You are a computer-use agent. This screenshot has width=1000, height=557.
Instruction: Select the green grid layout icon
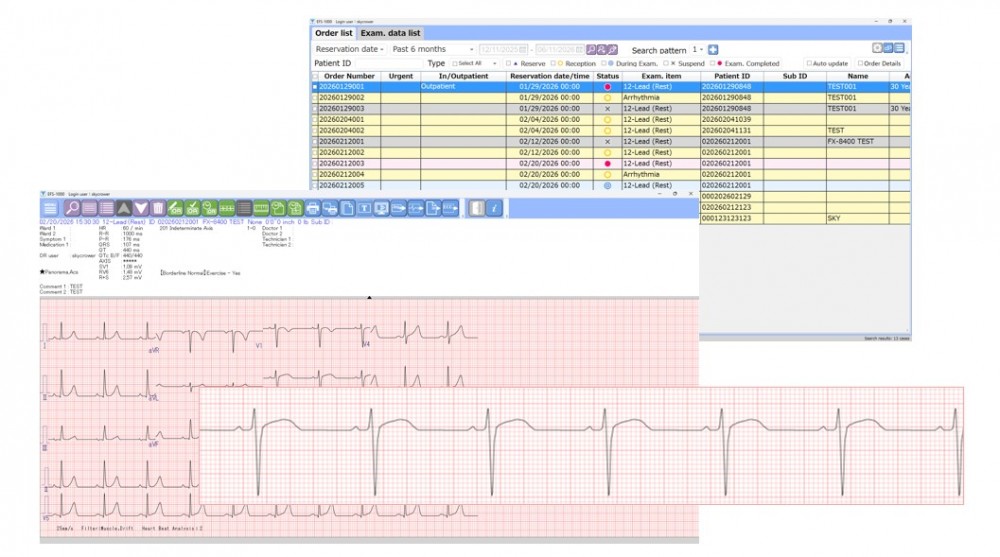[x=227, y=208]
